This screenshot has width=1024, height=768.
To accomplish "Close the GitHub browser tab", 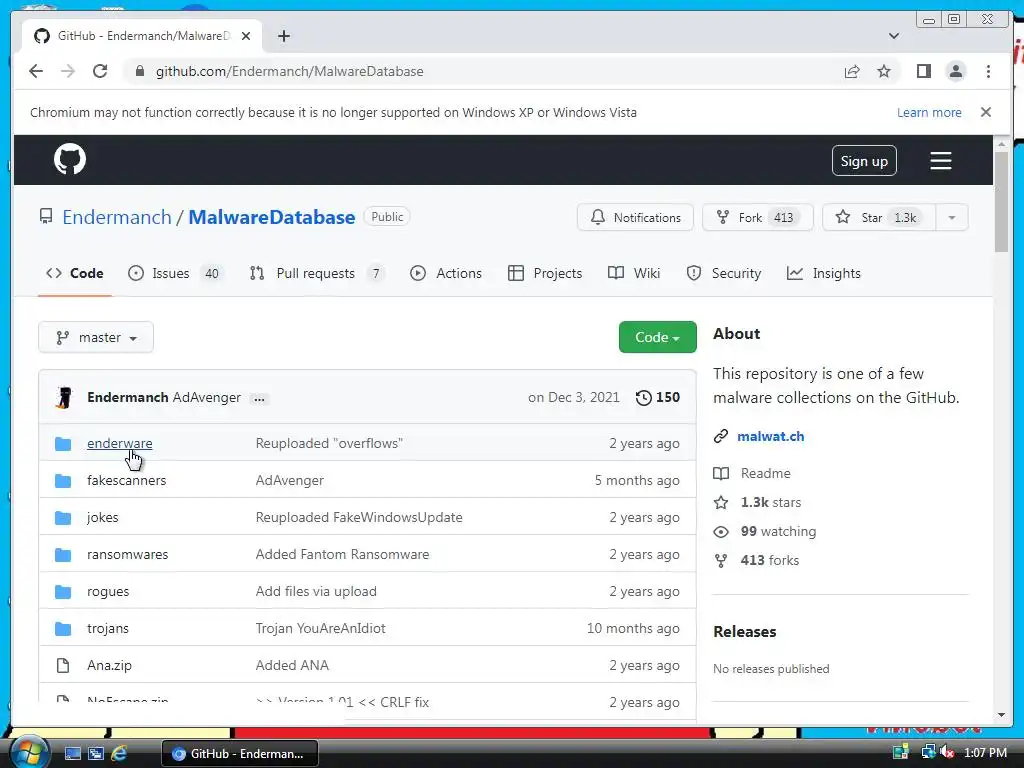I will click(246, 36).
